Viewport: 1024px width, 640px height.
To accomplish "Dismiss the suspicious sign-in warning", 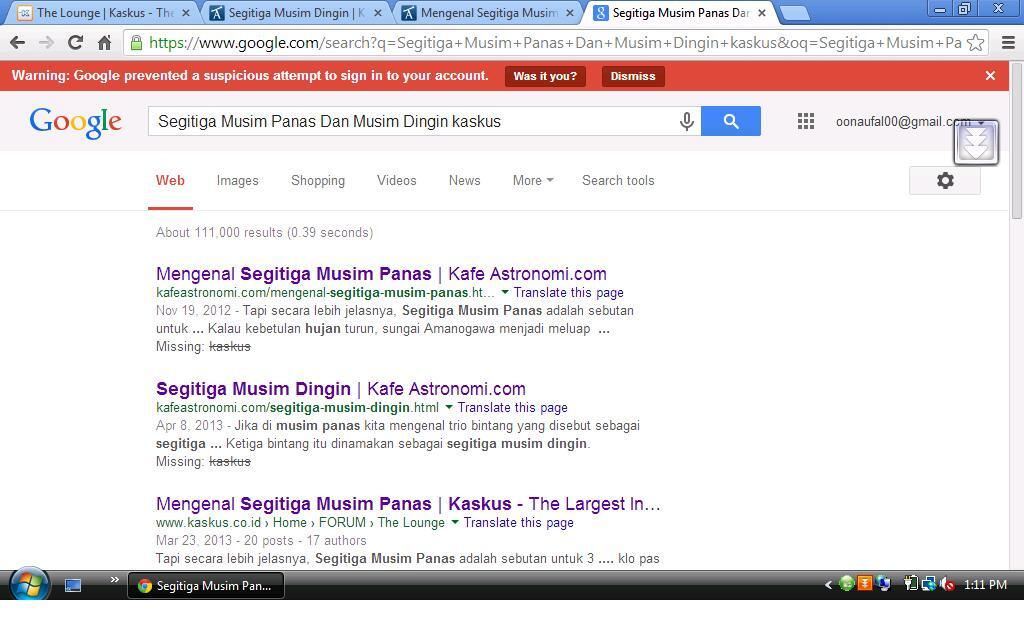I will tap(632, 76).
